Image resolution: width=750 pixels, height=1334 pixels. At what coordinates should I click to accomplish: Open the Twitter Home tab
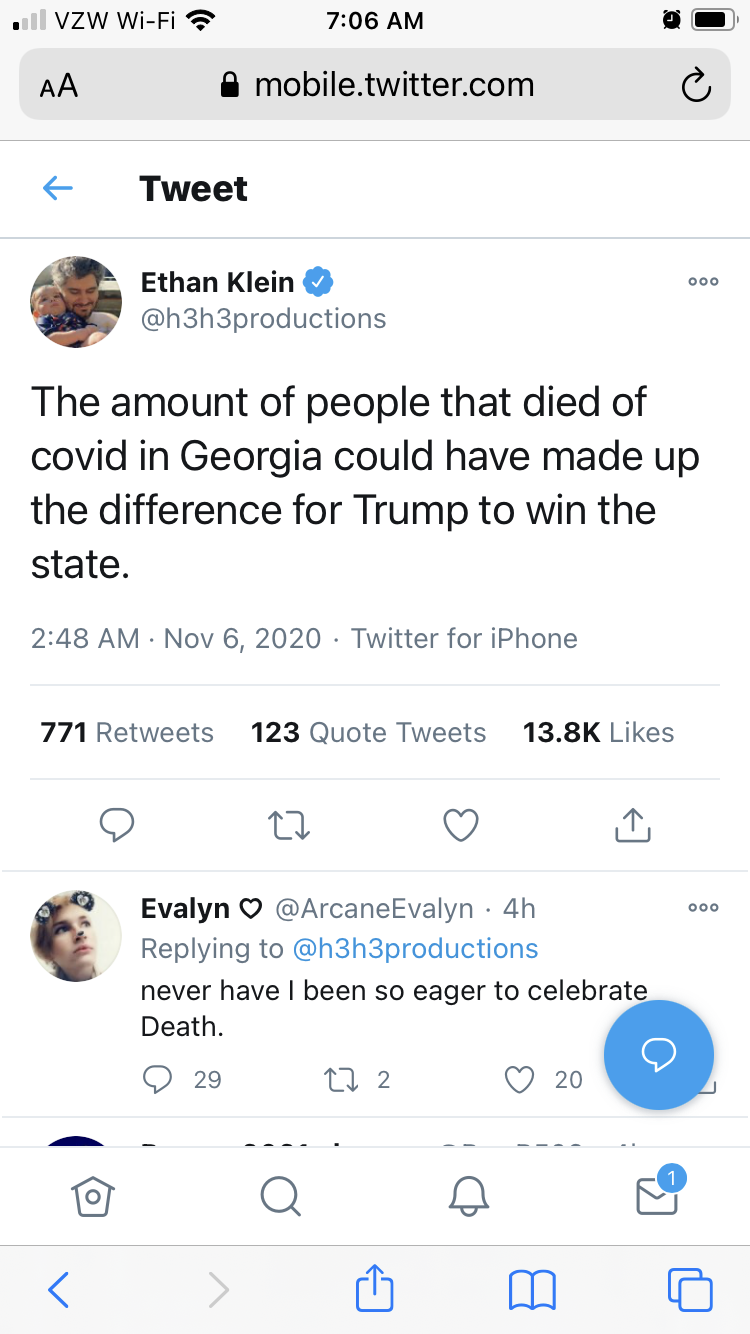tap(92, 1195)
